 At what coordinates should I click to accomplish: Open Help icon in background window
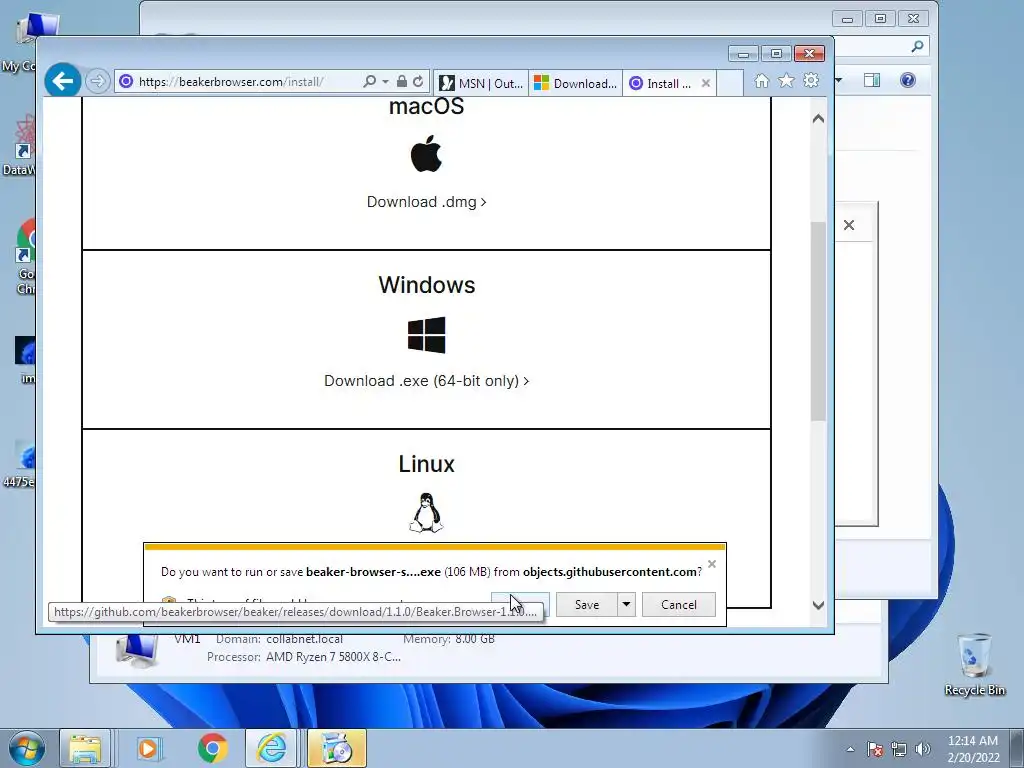[908, 80]
